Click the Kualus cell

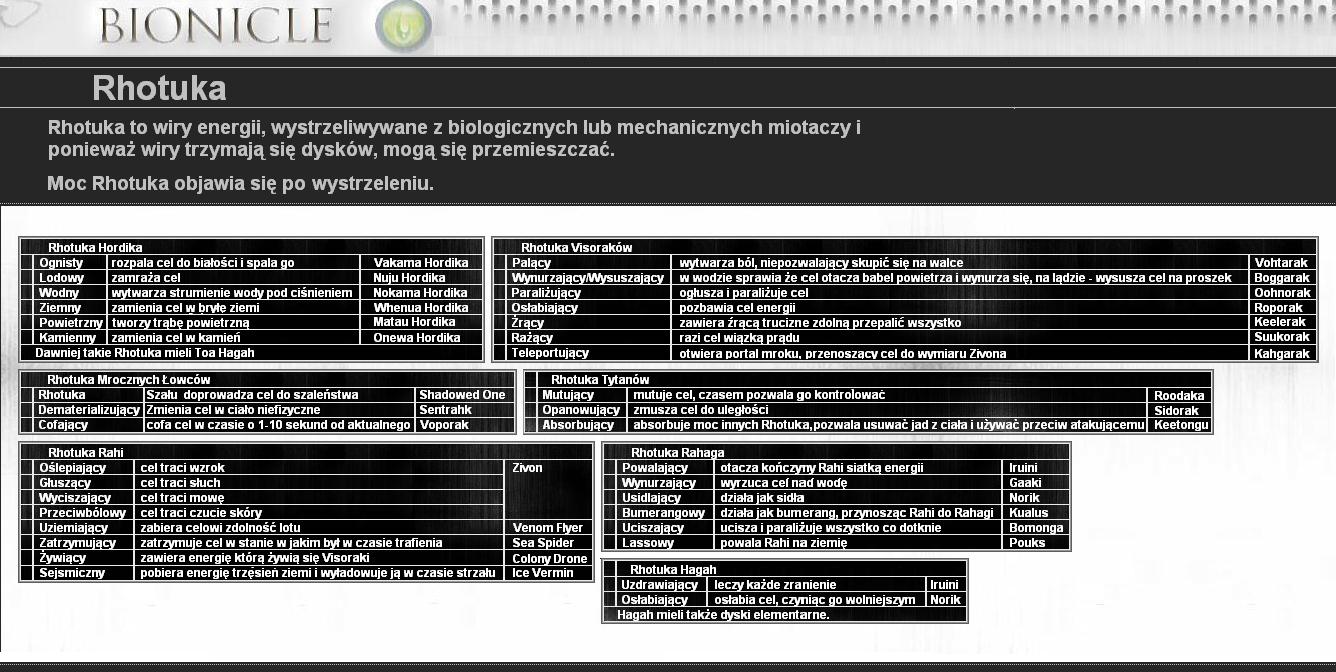click(x=1035, y=513)
